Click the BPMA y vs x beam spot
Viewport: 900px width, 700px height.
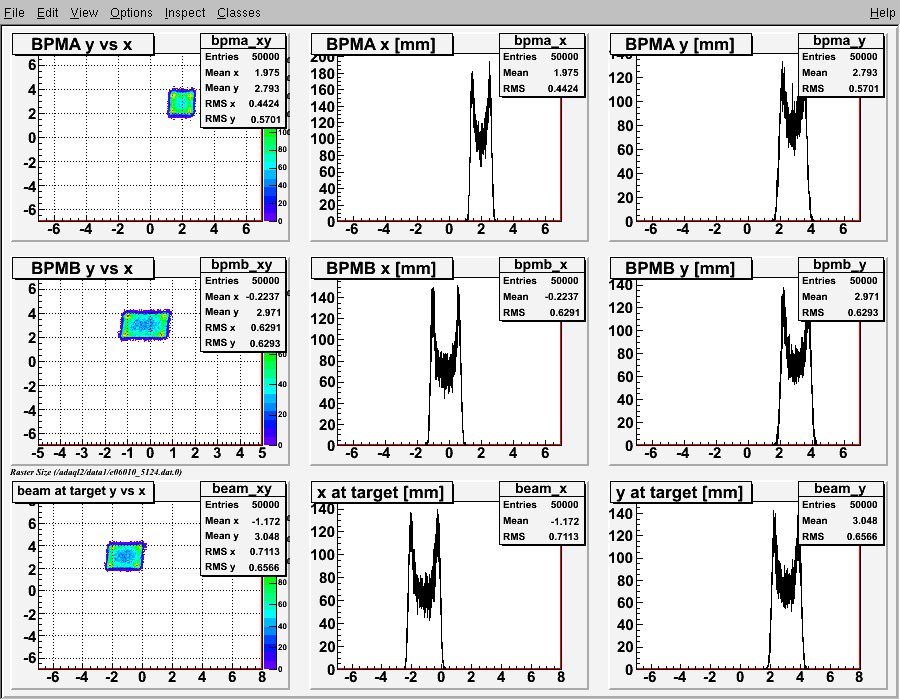pos(182,103)
